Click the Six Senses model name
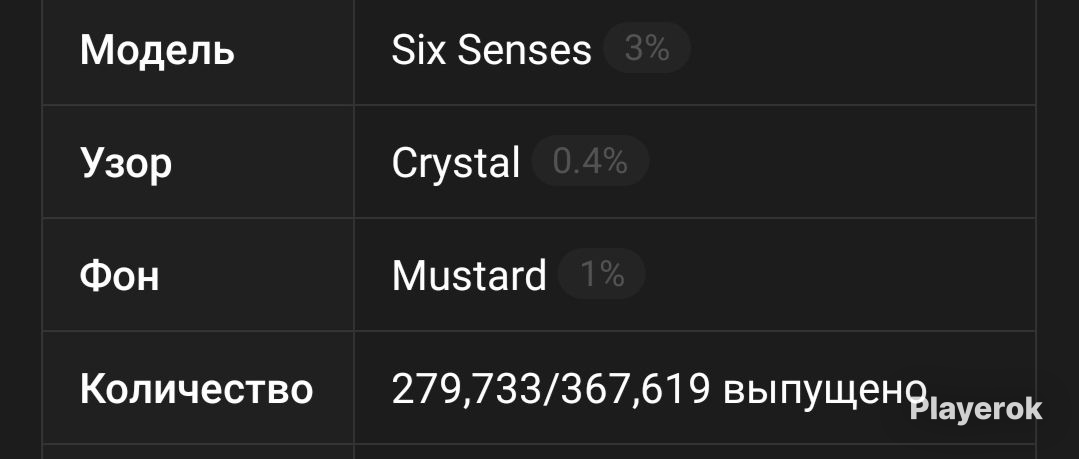This screenshot has width=1079, height=459. pos(491,50)
